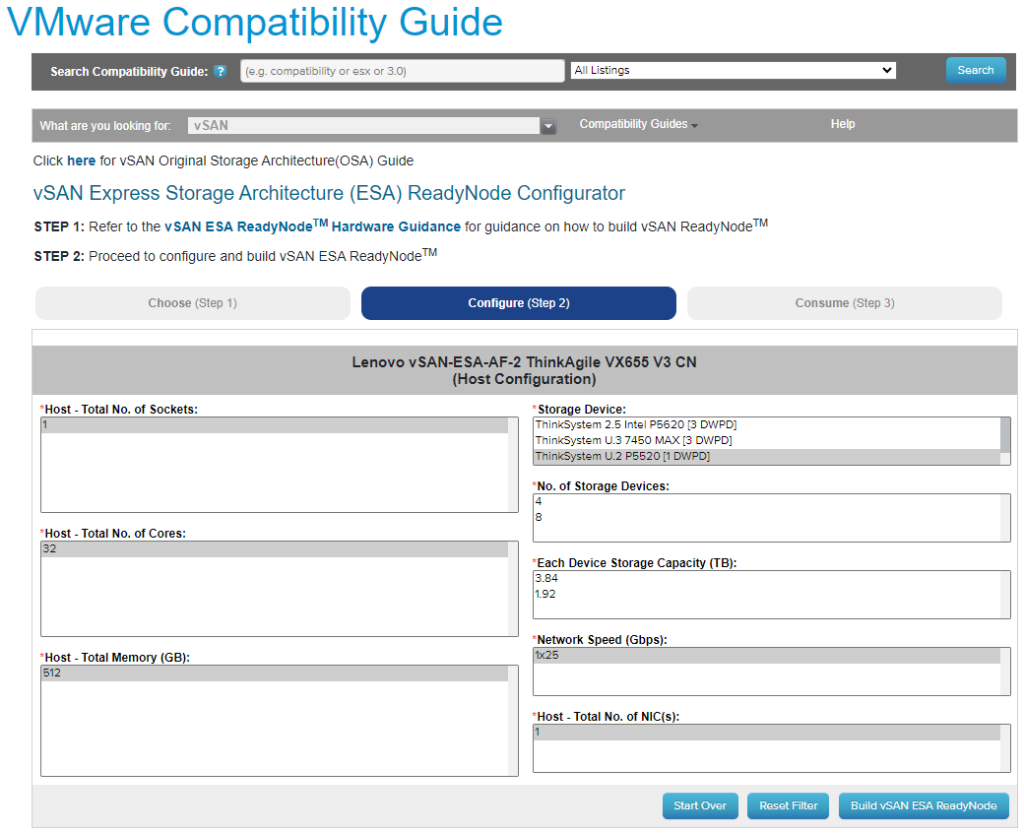Image resolution: width=1024 pixels, height=833 pixels.
Task: Open the Help menu
Action: point(842,125)
